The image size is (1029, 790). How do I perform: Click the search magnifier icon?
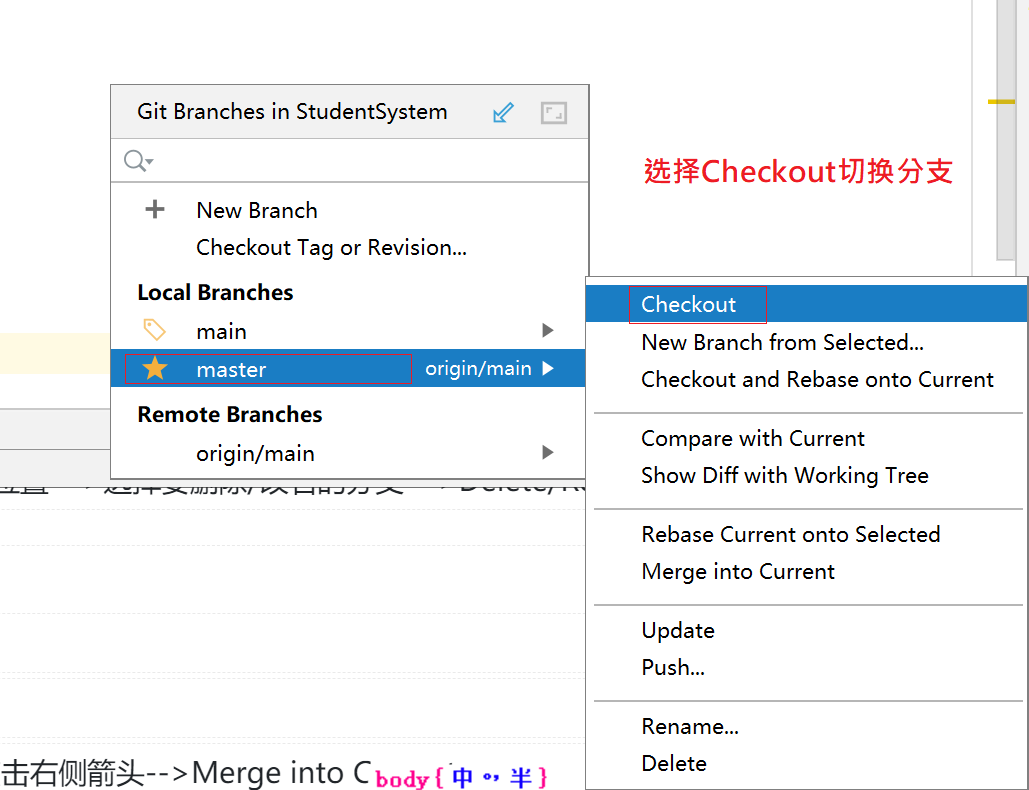point(136,161)
